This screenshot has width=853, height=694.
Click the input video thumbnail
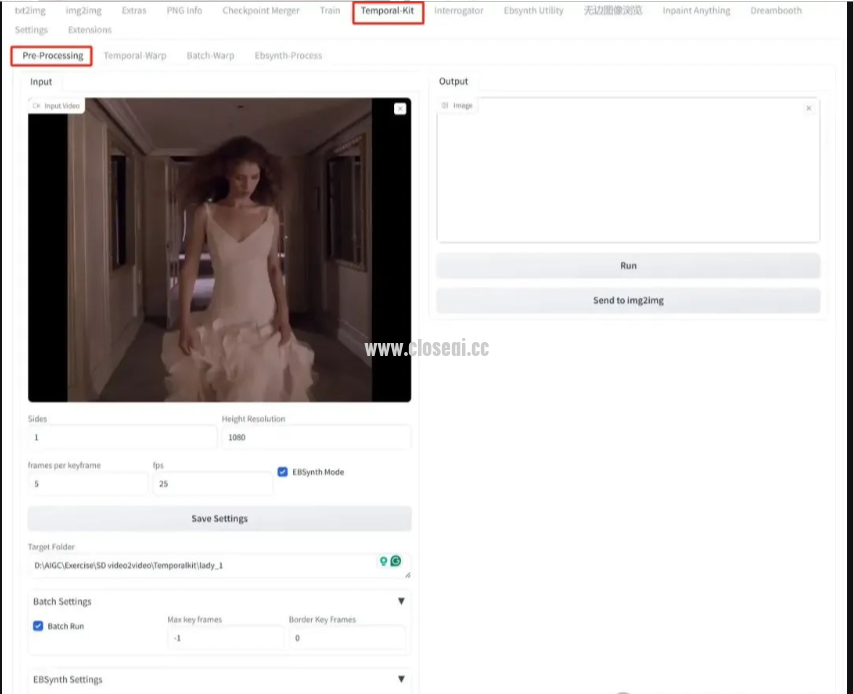point(220,250)
